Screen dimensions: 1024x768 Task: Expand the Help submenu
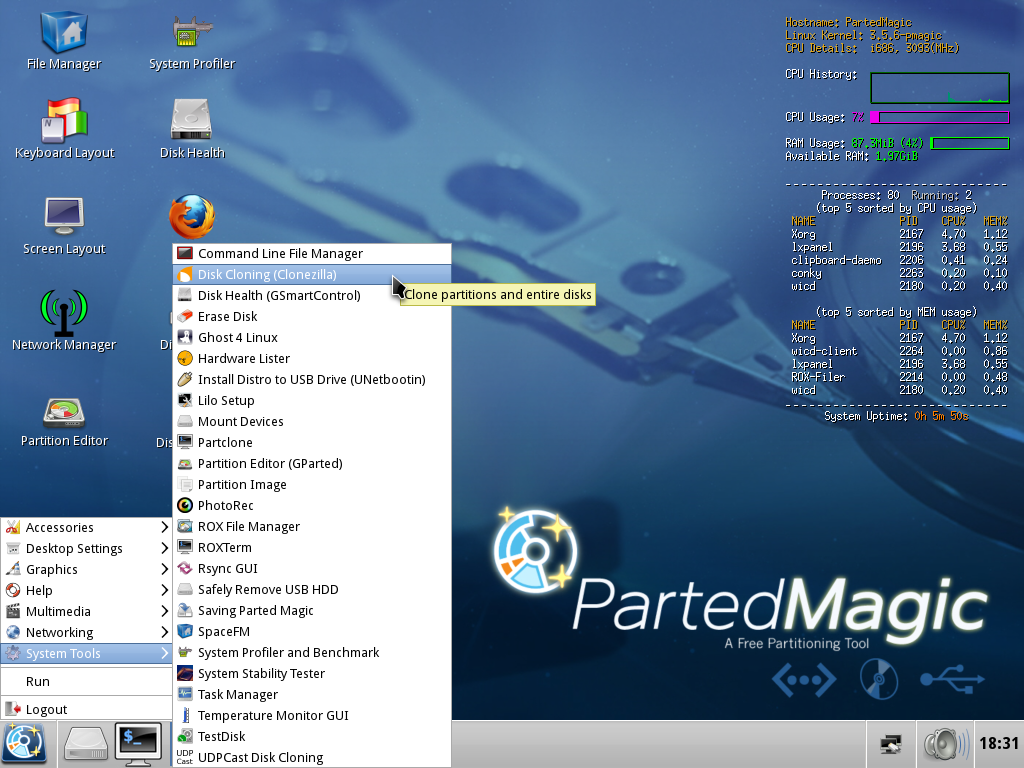[x=86, y=590]
